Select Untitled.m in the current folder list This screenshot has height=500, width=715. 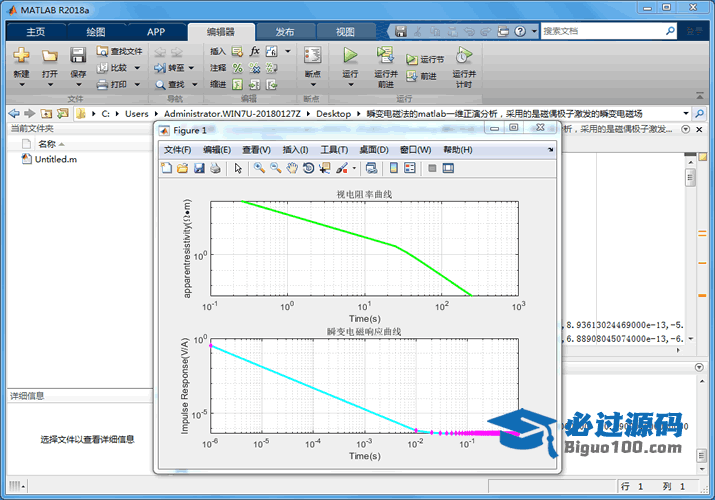pos(56,159)
